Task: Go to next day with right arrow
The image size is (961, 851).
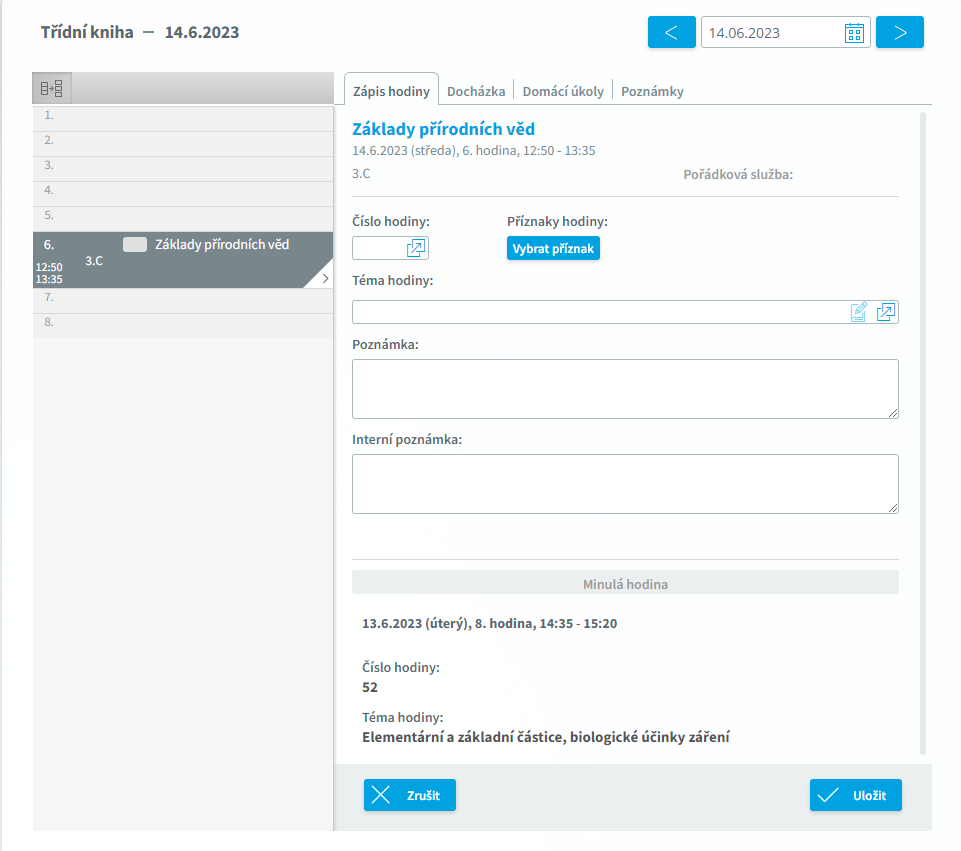Action: 899,32
